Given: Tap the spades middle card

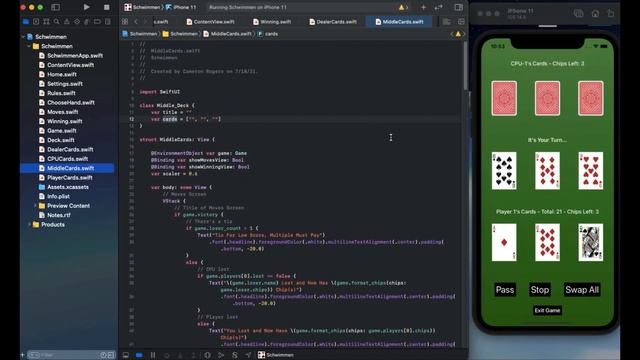Looking at the screenshot, I should click(504, 171).
